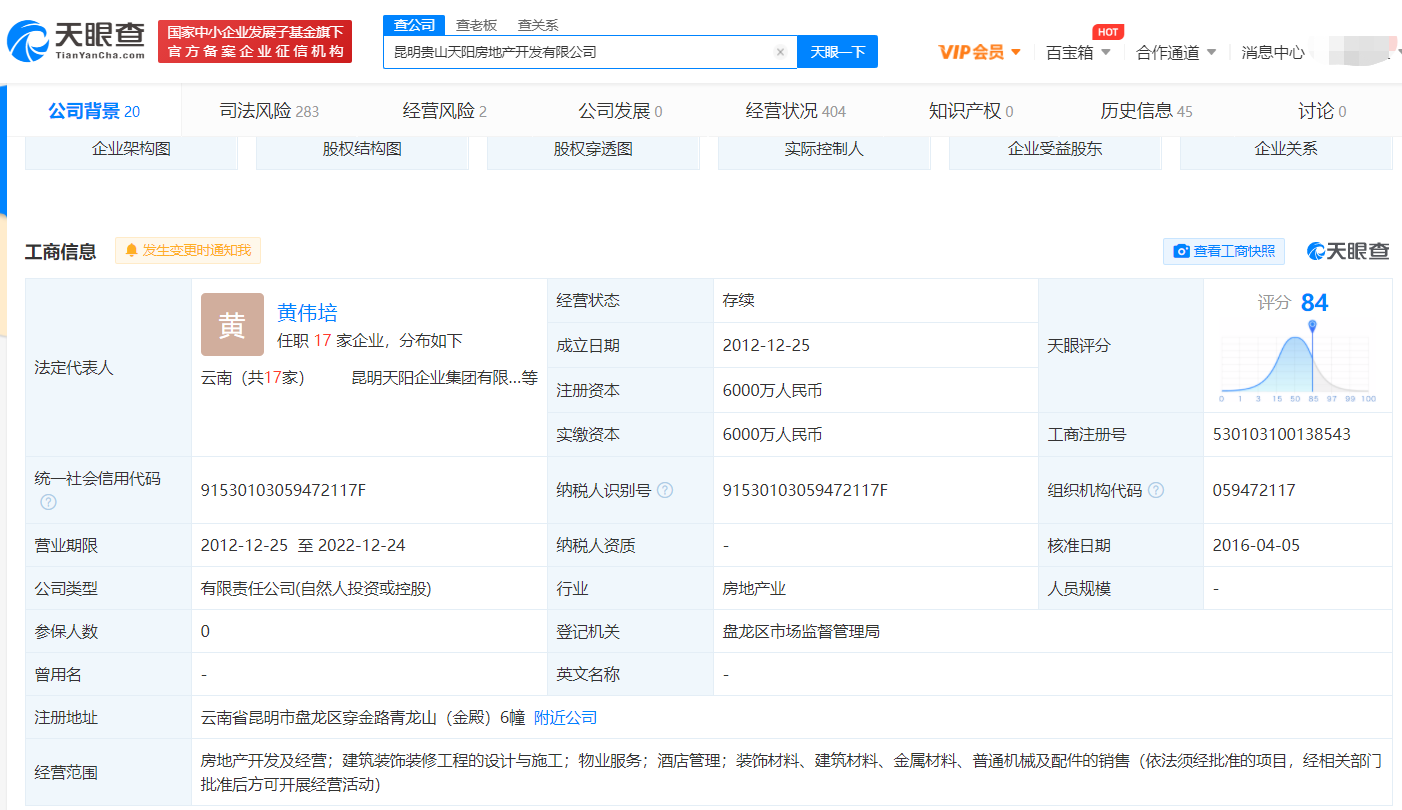Click the 黄 avatar of the legal representative
This screenshot has width=1402, height=810.
(x=232, y=325)
